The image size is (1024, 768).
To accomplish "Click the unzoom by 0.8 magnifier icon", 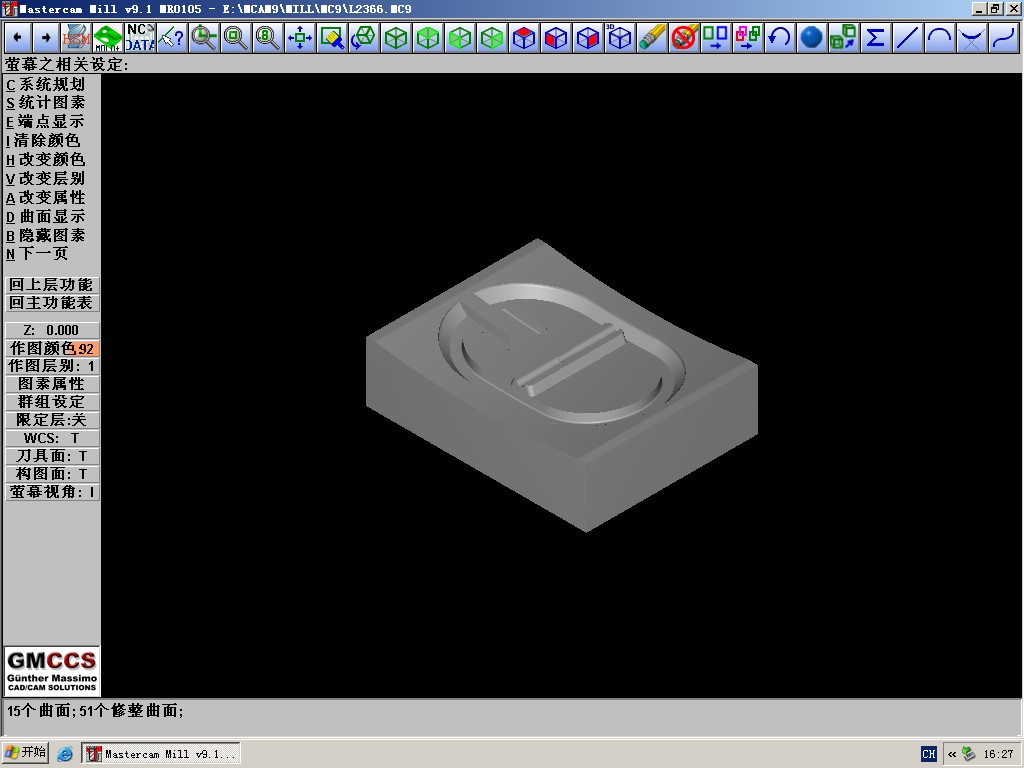I will (268, 38).
